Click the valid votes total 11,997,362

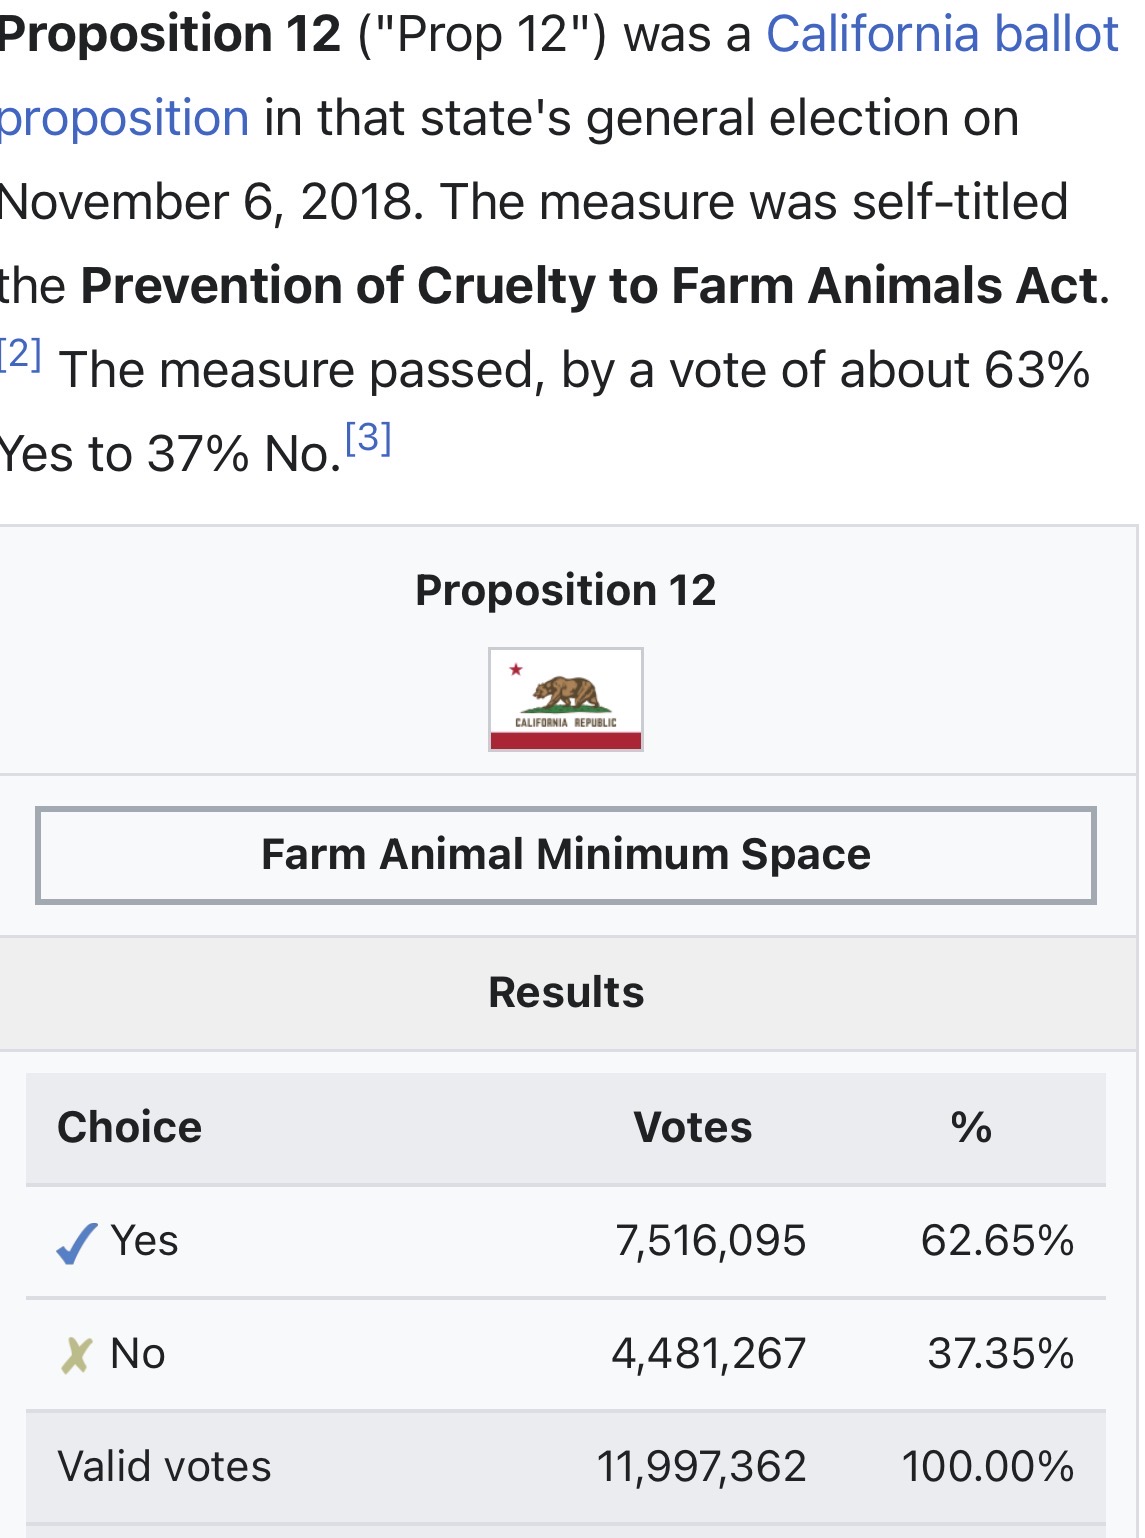(x=702, y=1467)
